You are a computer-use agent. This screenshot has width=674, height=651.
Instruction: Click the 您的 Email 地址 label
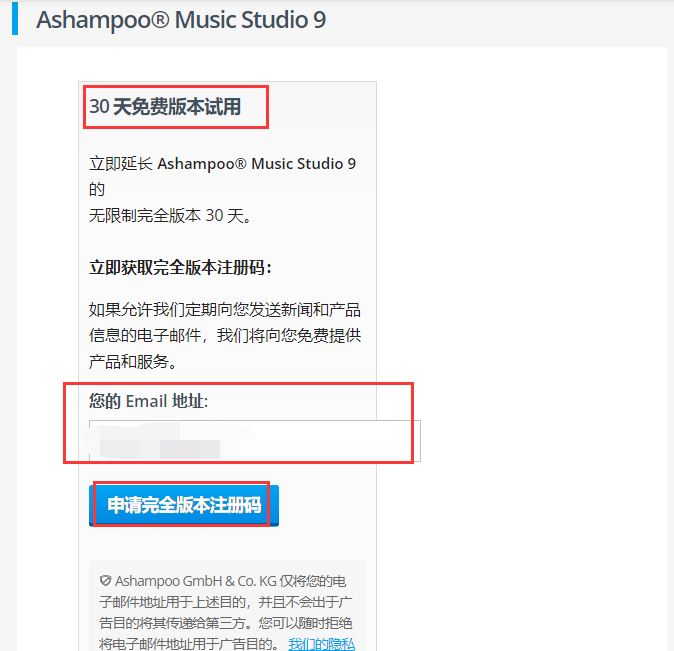point(149,401)
